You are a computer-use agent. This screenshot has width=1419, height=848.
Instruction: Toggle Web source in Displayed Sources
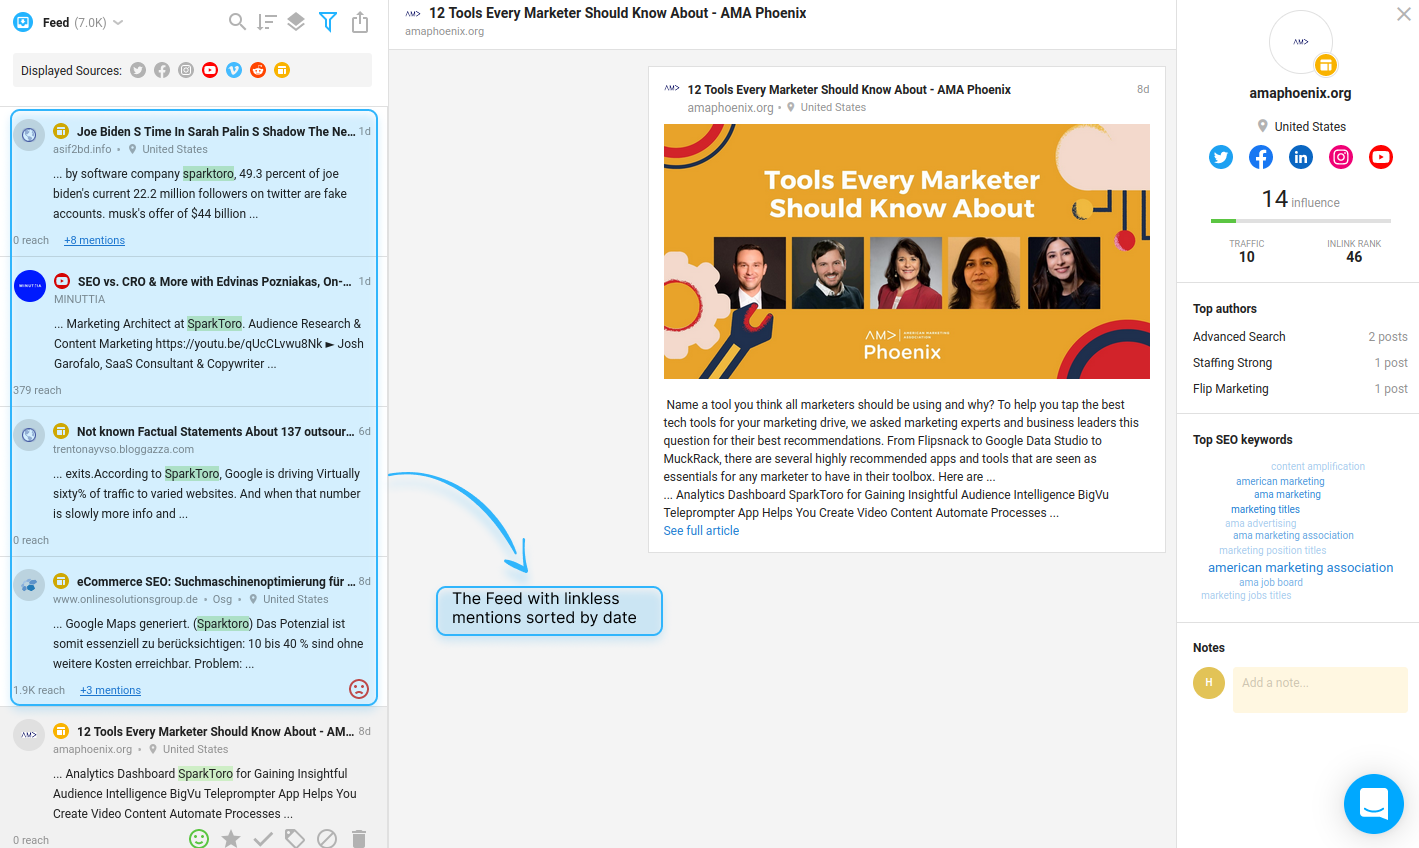click(282, 70)
